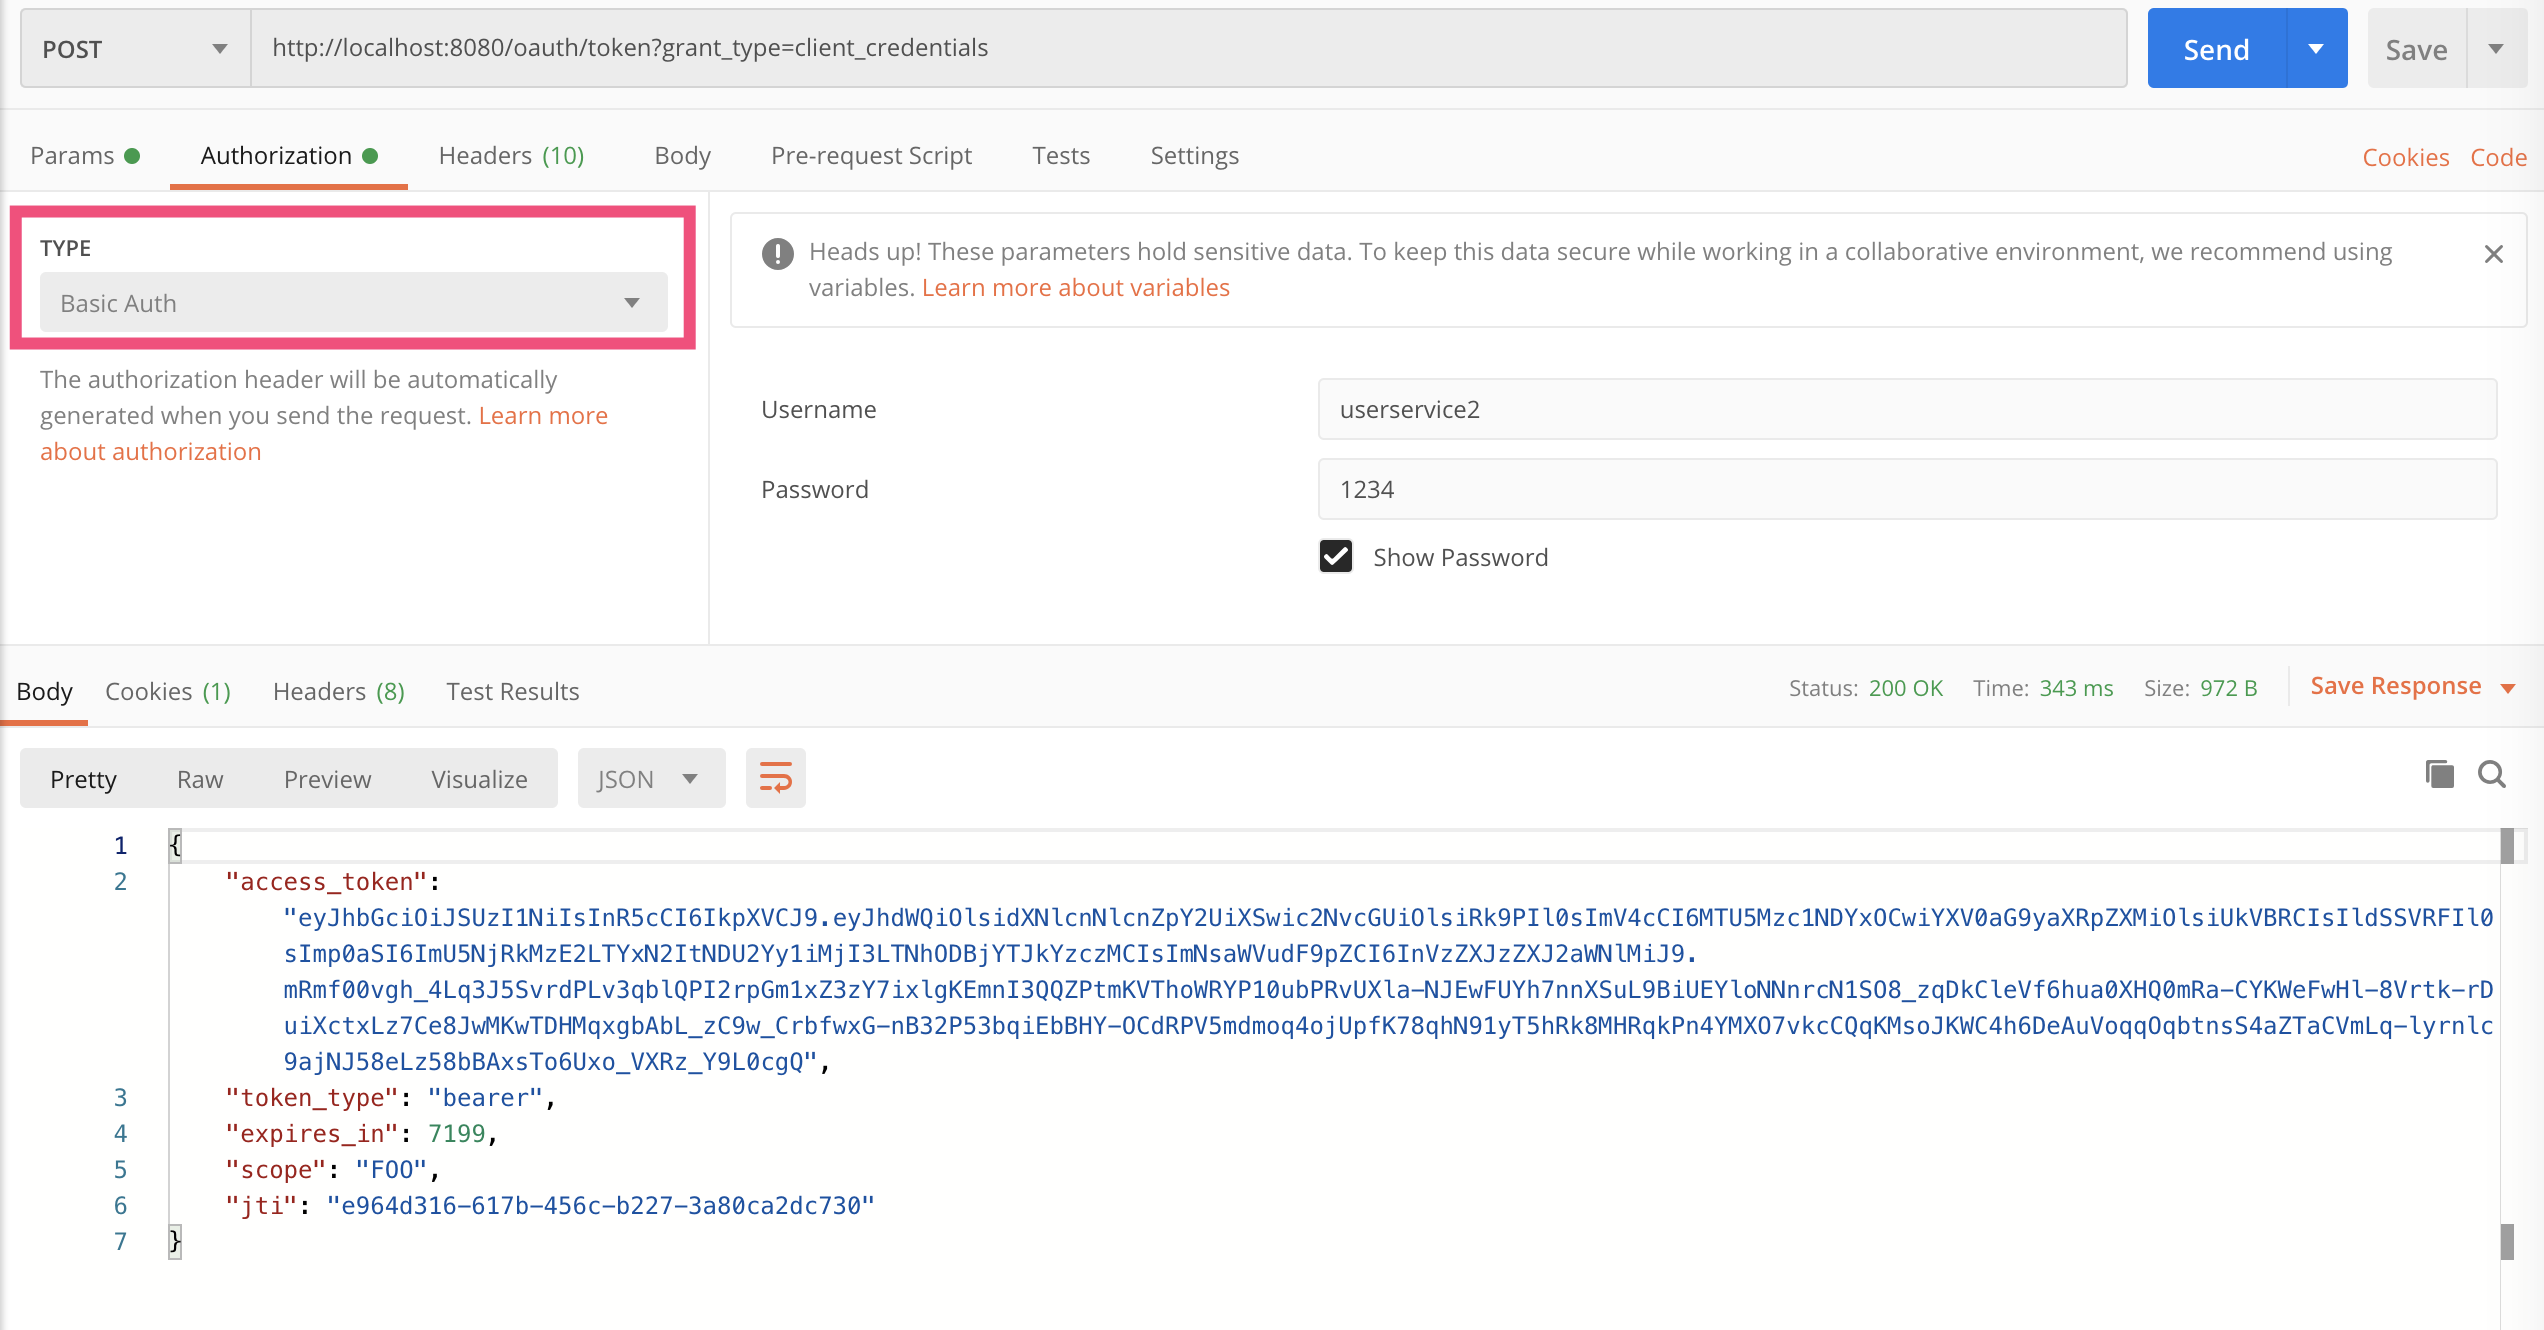Dismiss the Heads up warning banner
Screen dimensions: 2544x1330
[x=2493, y=254]
